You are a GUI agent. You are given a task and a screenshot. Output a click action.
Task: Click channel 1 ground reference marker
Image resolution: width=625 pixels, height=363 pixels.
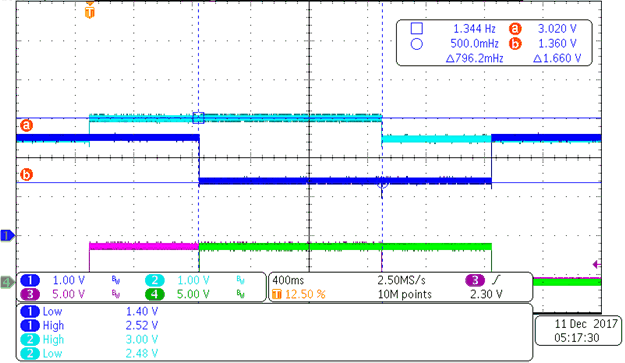(x=7, y=235)
